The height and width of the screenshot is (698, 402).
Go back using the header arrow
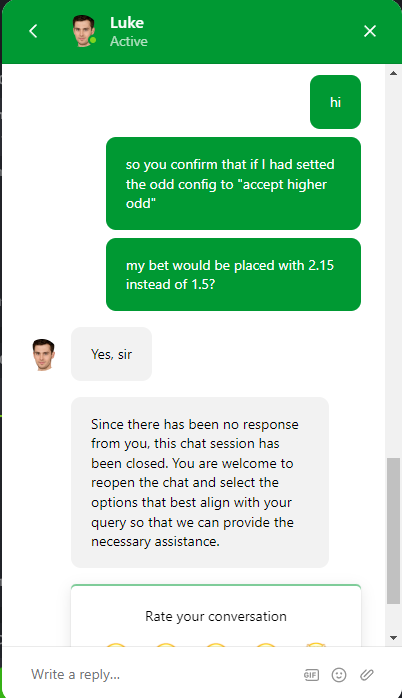33,31
